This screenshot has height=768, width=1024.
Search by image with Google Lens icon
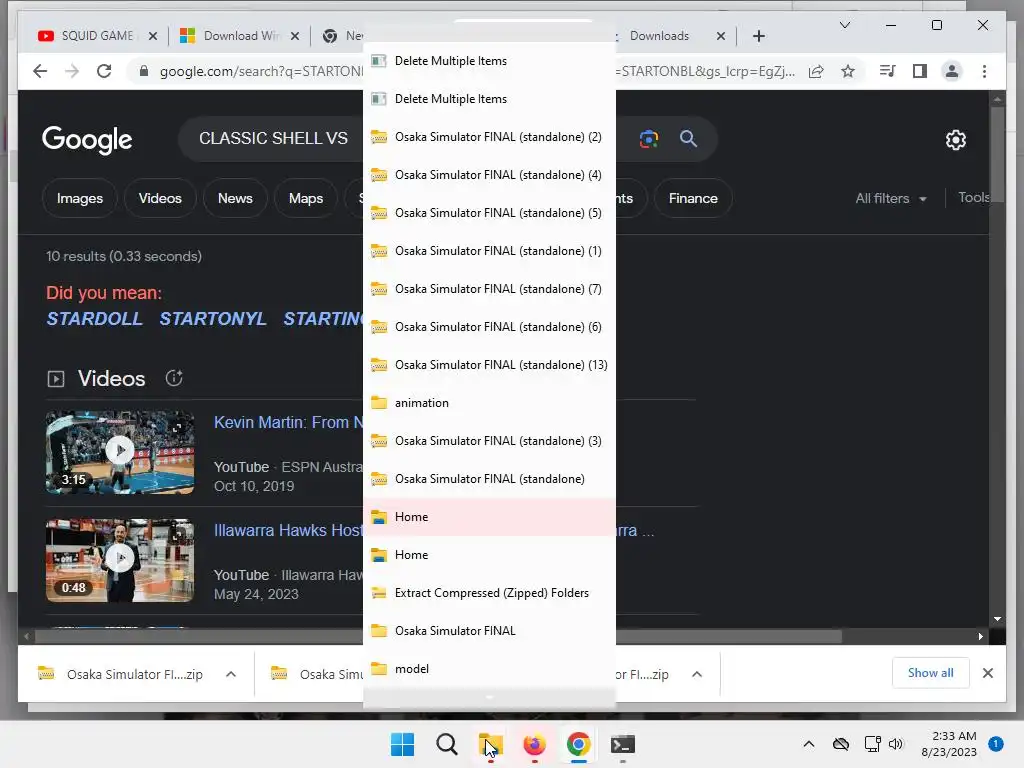pos(648,138)
